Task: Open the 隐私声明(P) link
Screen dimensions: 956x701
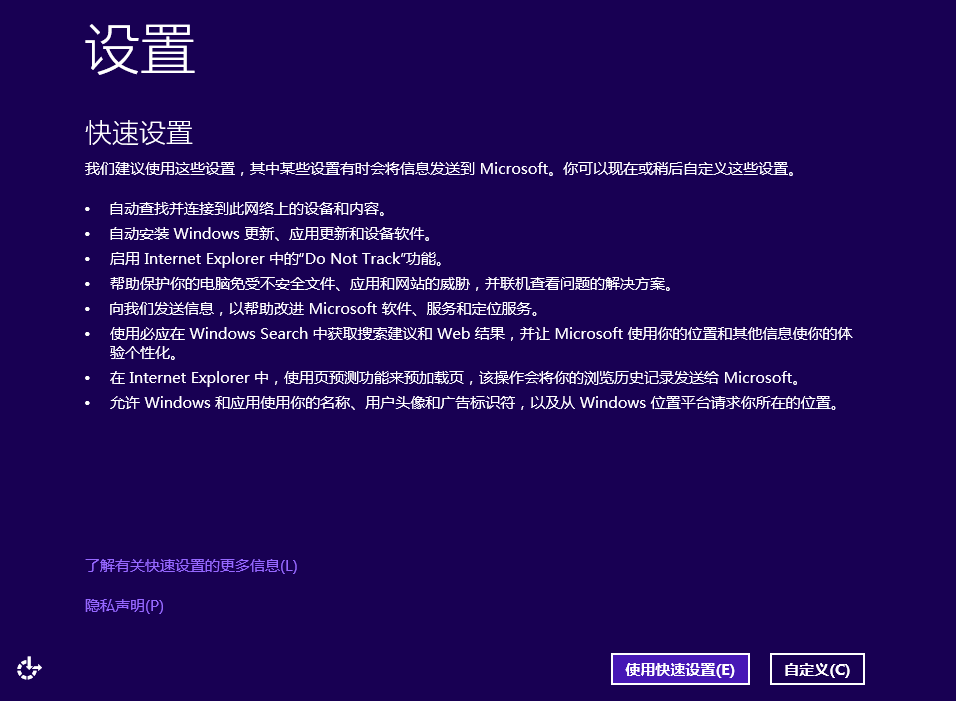Action: pos(124,606)
